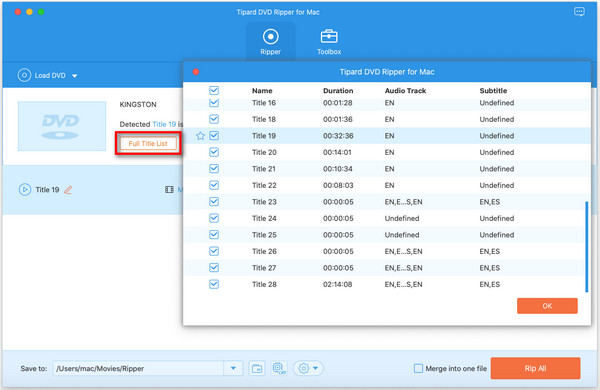Play Title 19 preview

25,189
